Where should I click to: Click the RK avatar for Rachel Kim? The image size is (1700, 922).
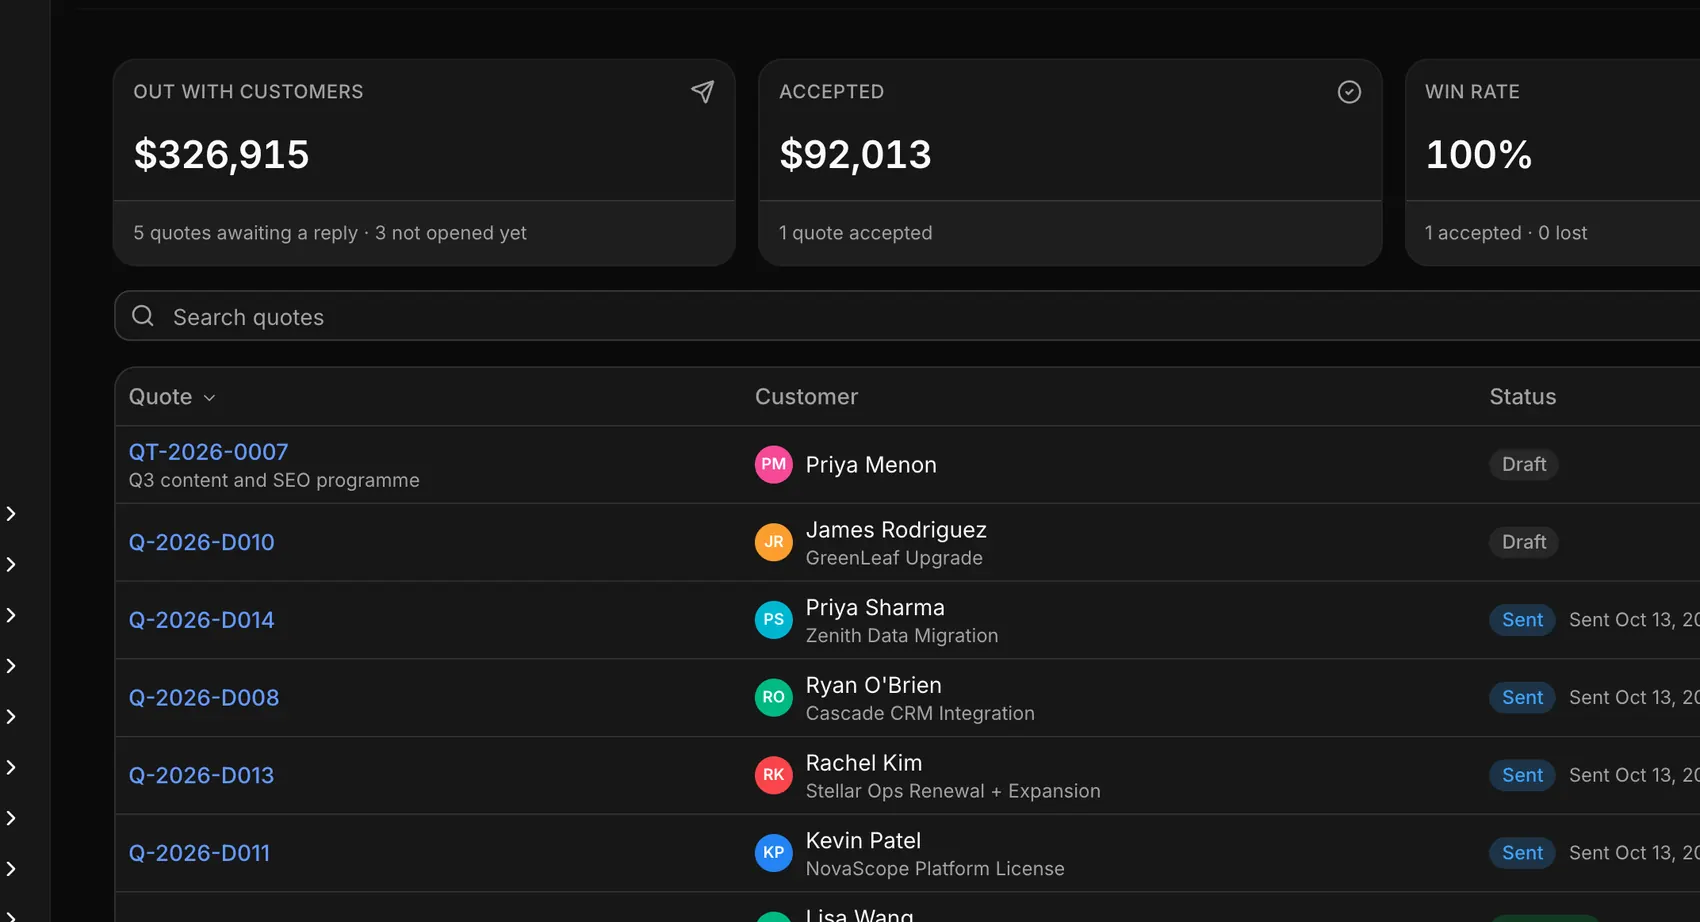click(773, 775)
